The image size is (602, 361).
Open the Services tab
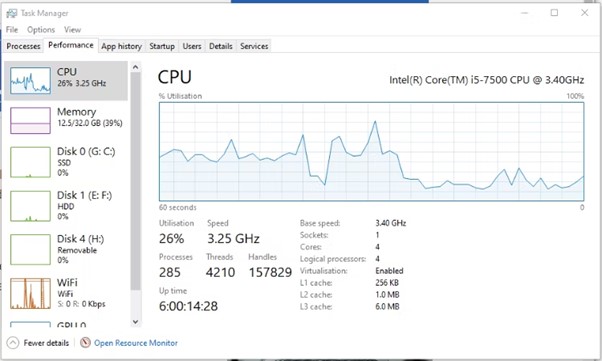pyautogui.click(x=254, y=46)
